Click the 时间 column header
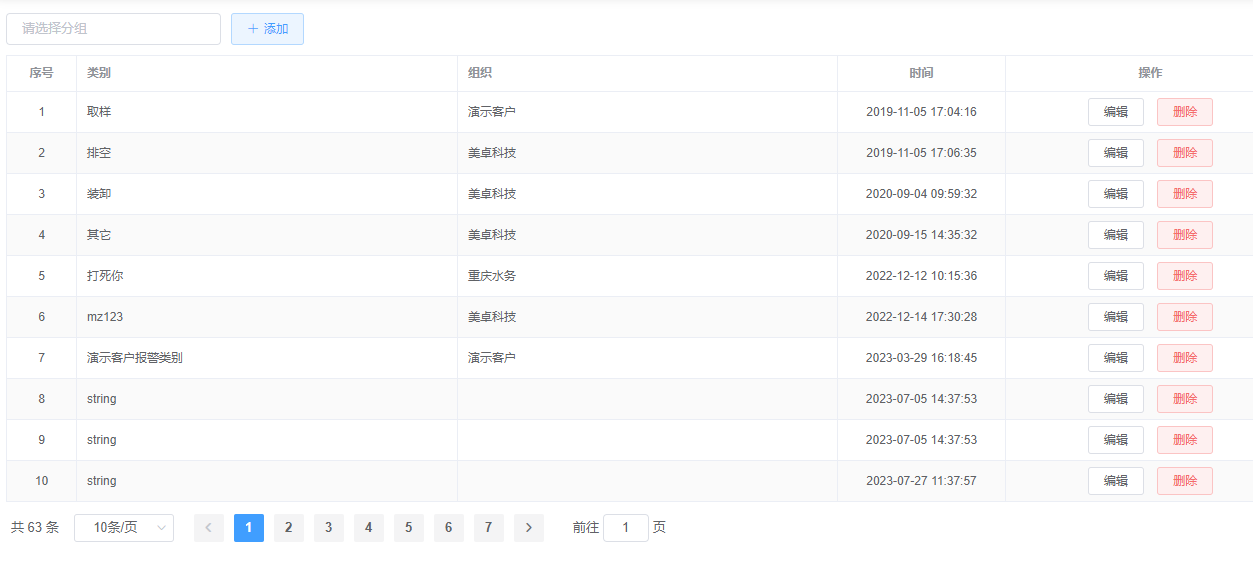1253x572 pixels. (x=921, y=73)
